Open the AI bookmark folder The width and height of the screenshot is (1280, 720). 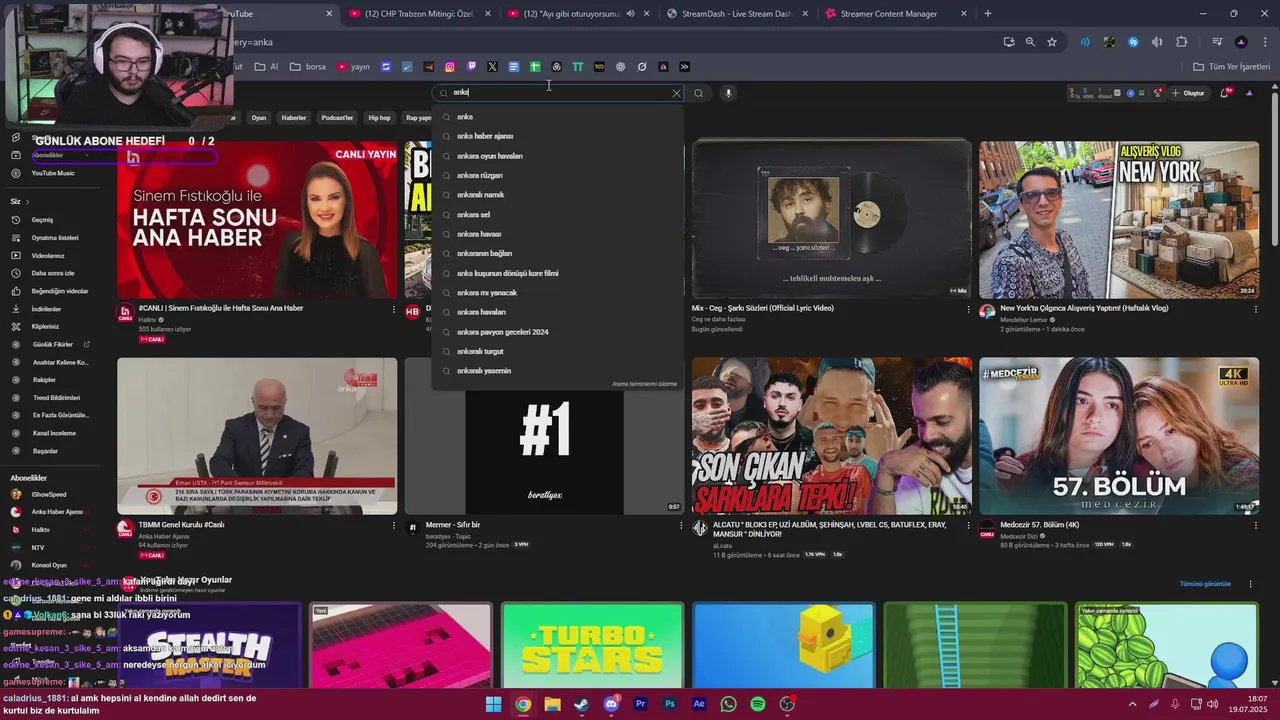tap(267, 67)
